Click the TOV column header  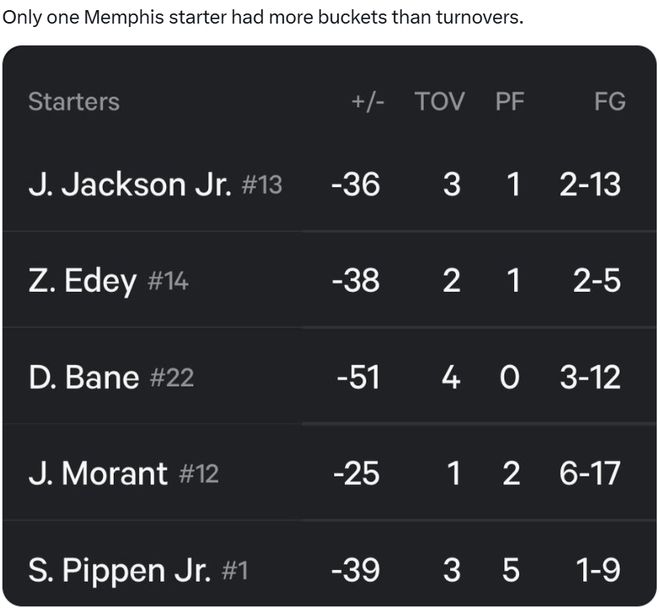coord(439,101)
